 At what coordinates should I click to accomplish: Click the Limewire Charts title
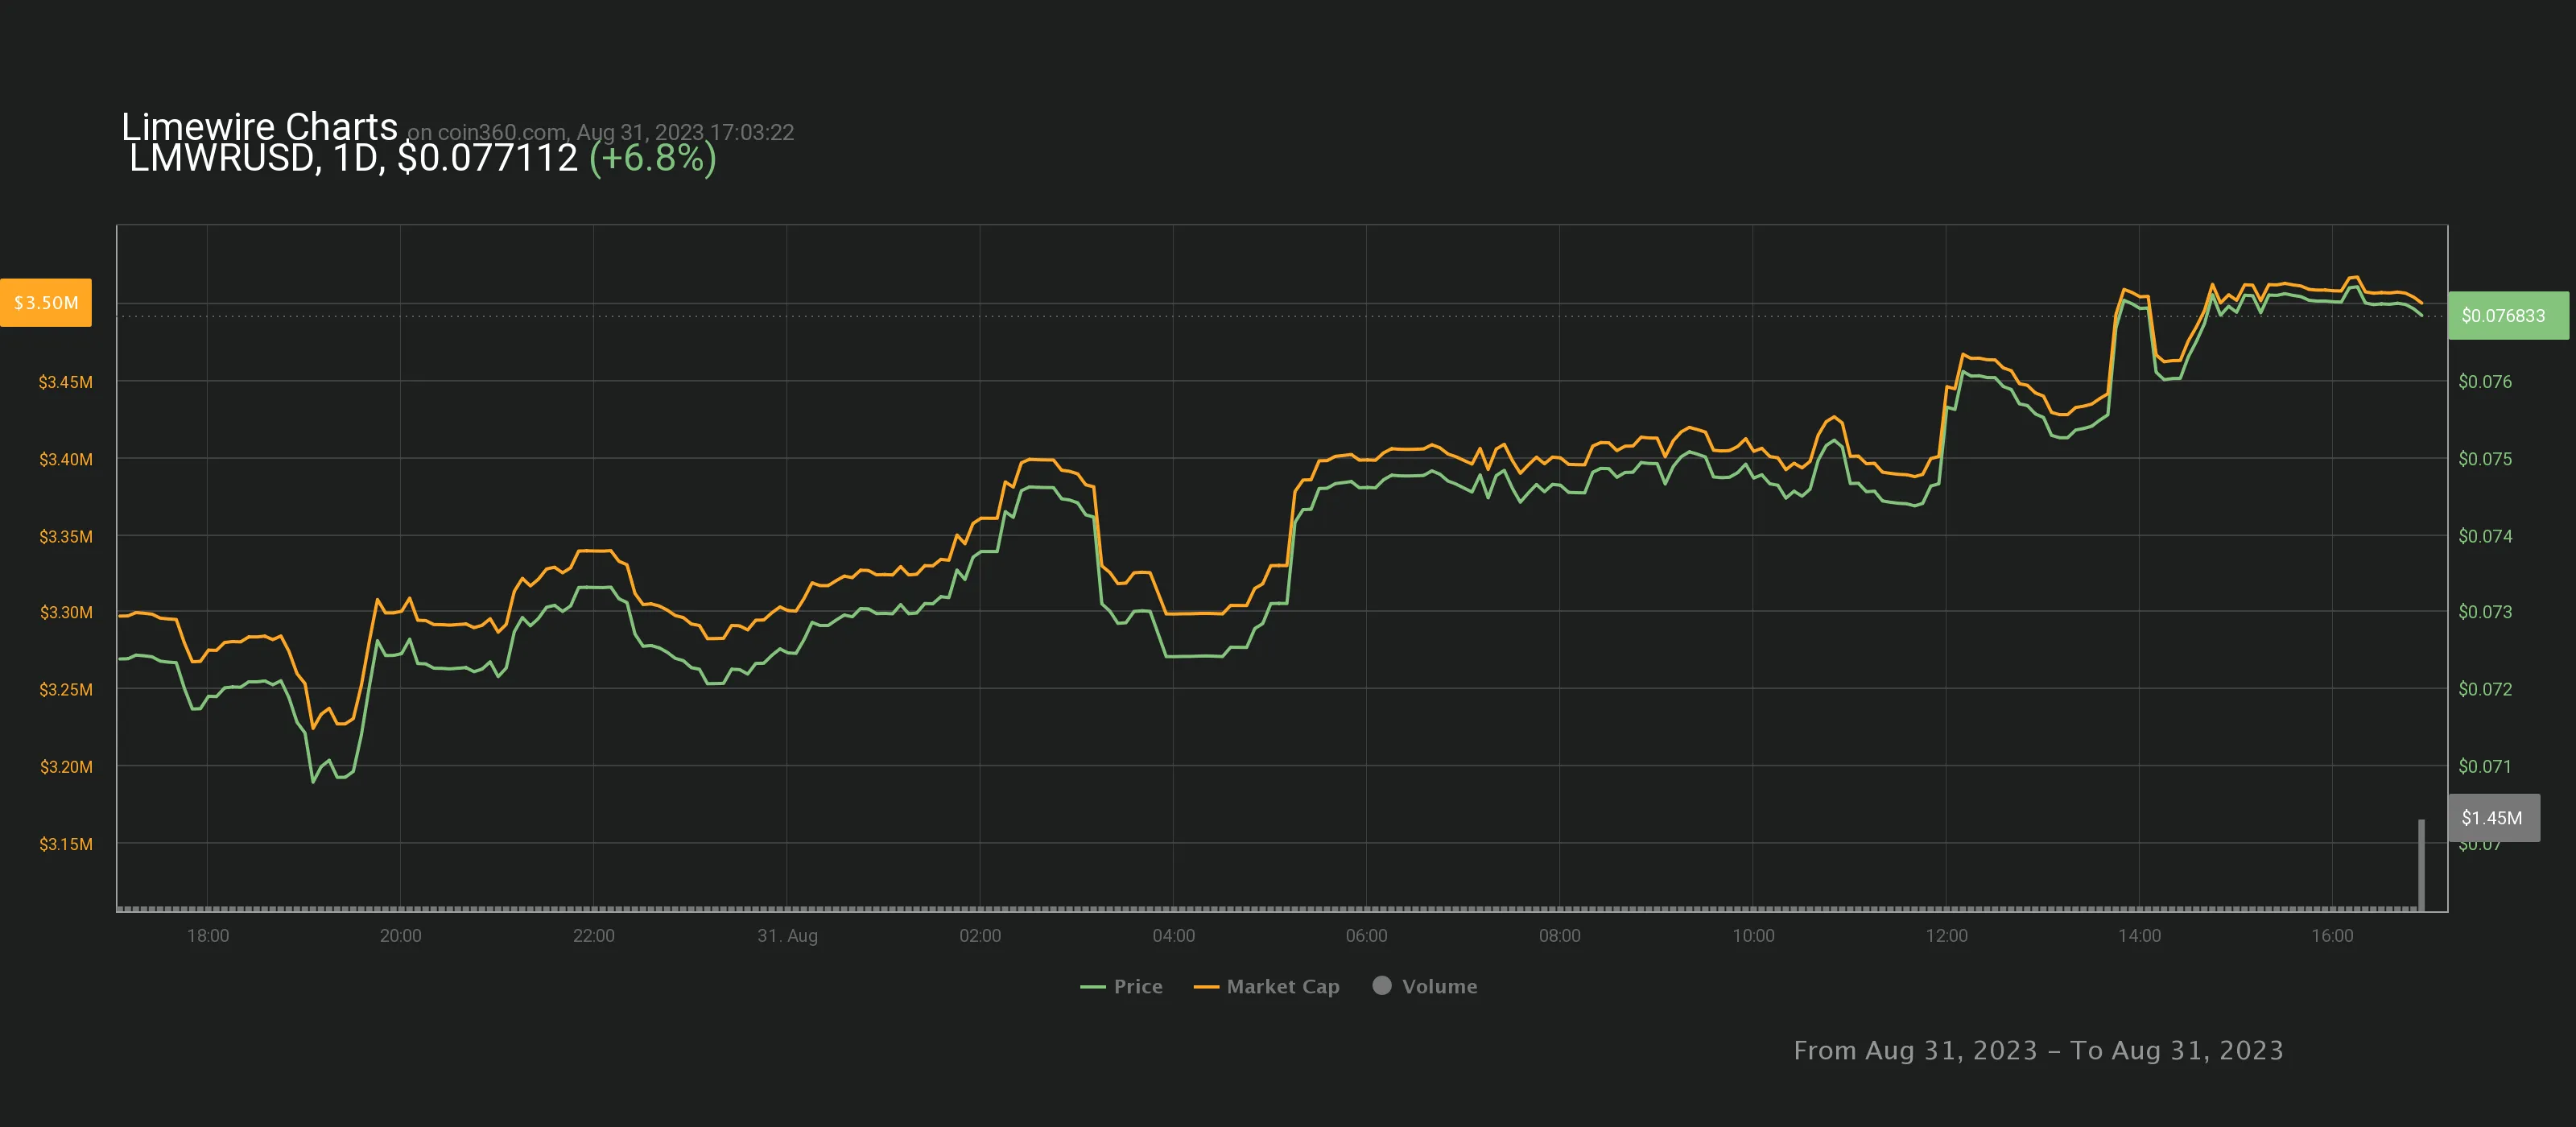pyautogui.click(x=259, y=126)
